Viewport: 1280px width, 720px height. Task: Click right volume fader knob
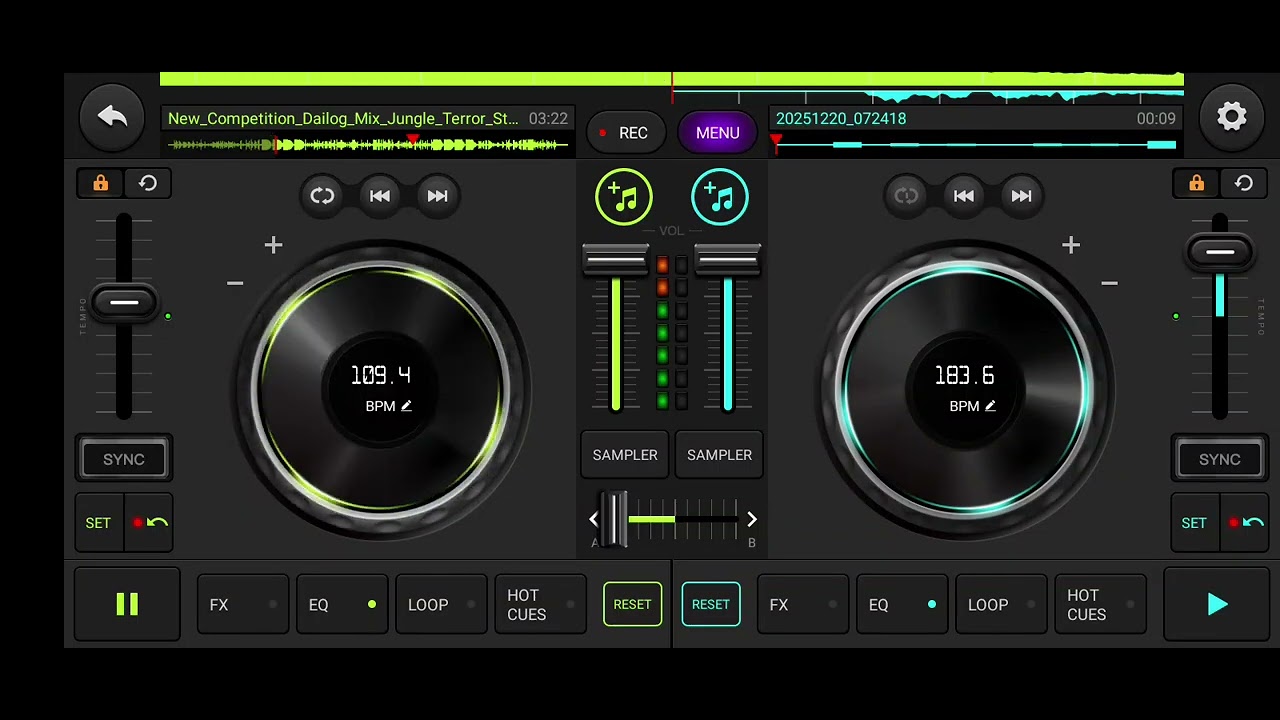pos(728,260)
